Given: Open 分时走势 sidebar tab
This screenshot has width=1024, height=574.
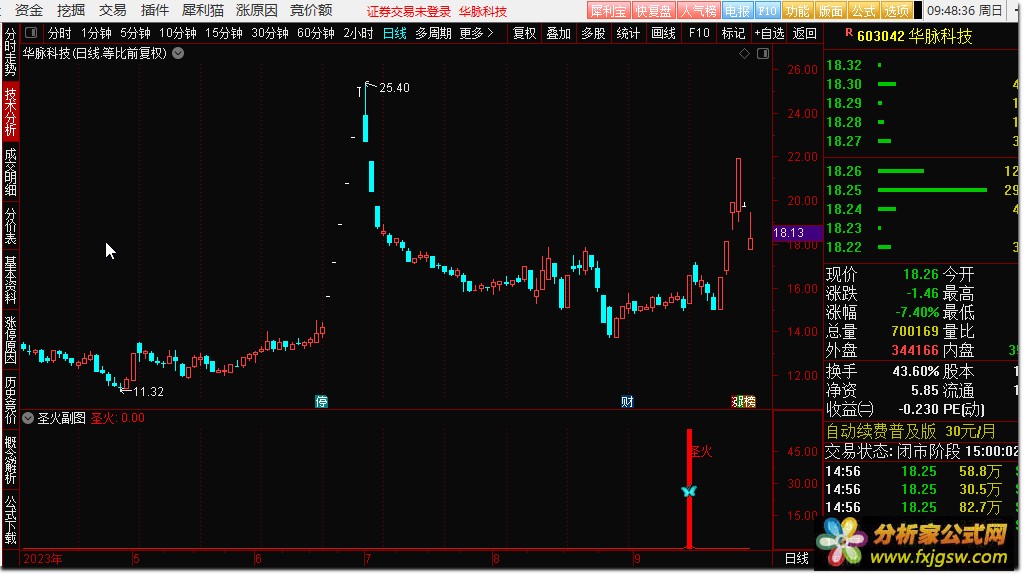Looking at the screenshot, I should coord(10,52).
